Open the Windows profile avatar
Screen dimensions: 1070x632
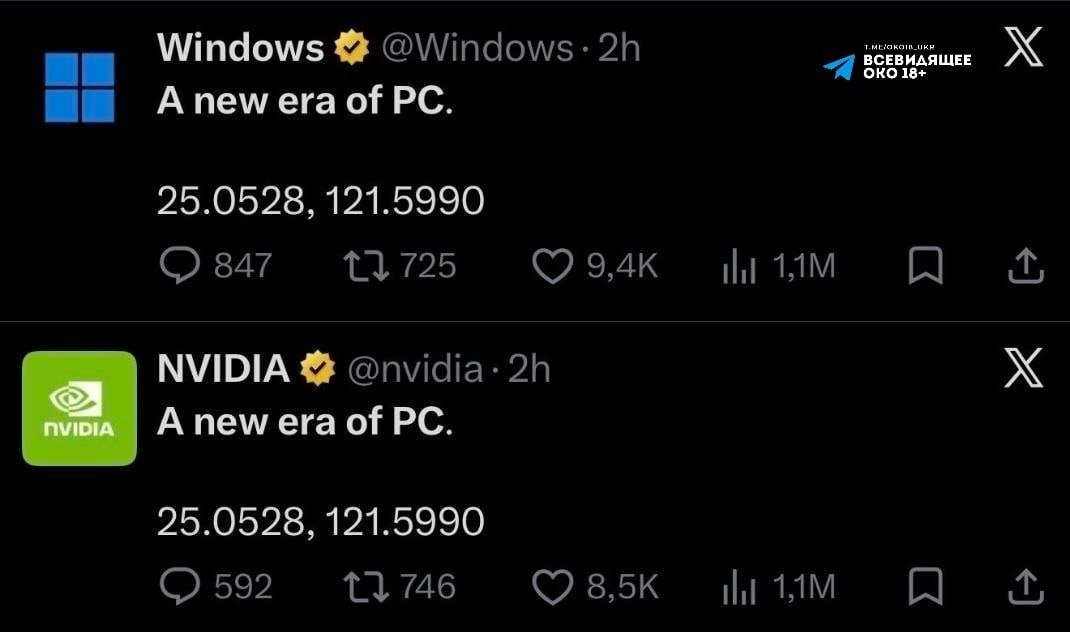79,87
